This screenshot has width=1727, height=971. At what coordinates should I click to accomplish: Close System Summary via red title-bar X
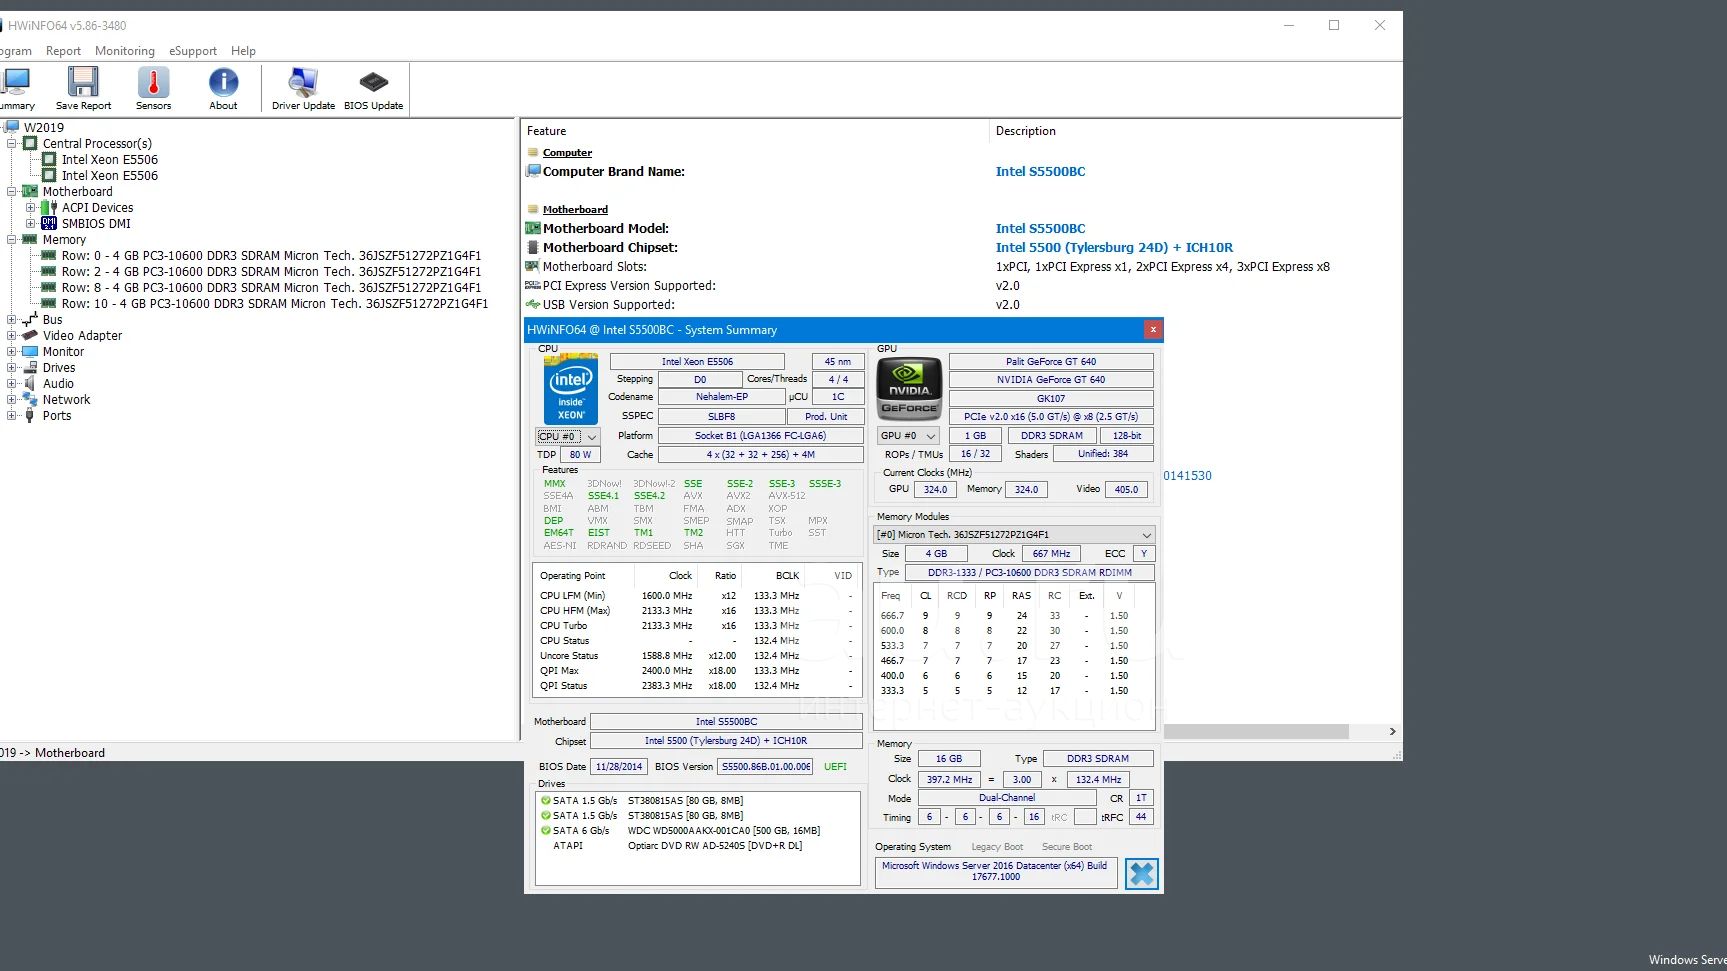[1153, 329]
